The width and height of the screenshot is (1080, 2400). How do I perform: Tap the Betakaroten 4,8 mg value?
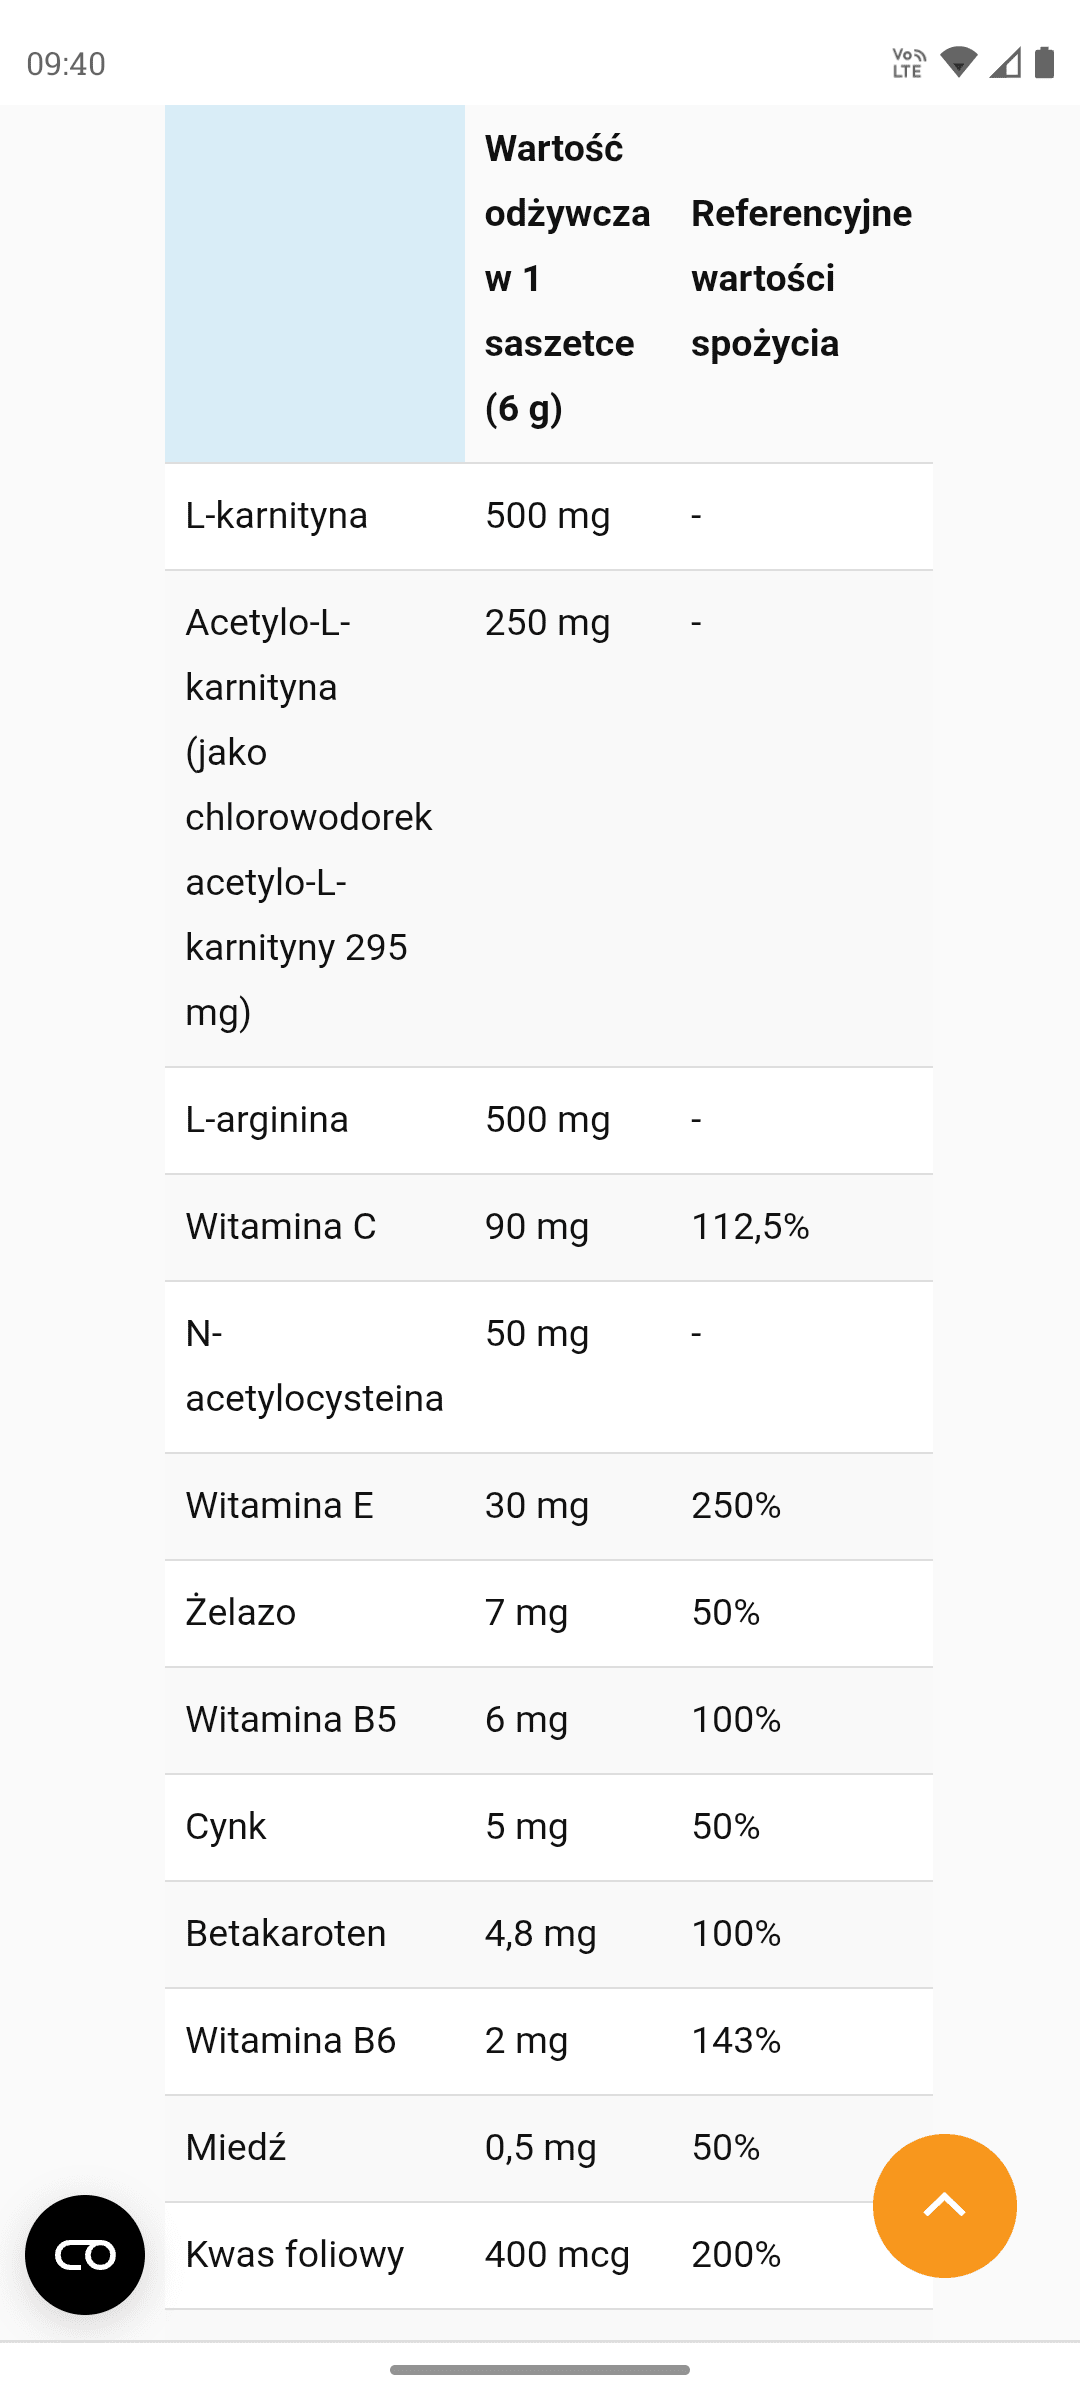(540, 1934)
